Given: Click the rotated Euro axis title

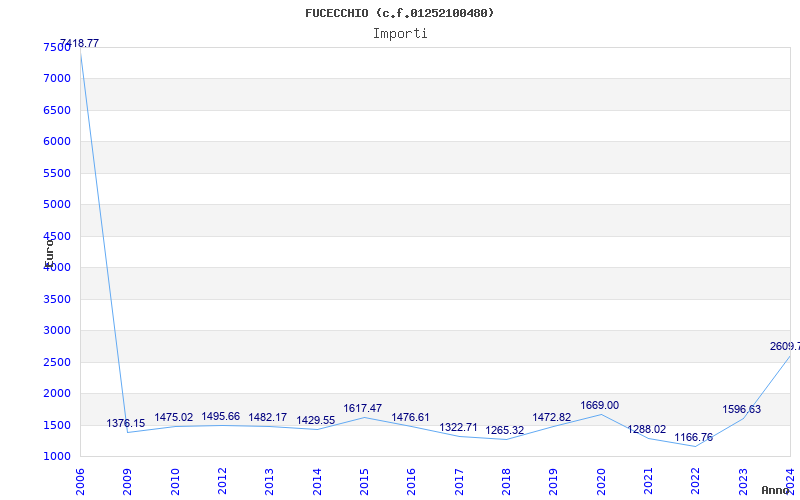Looking at the screenshot, I should point(49,253).
